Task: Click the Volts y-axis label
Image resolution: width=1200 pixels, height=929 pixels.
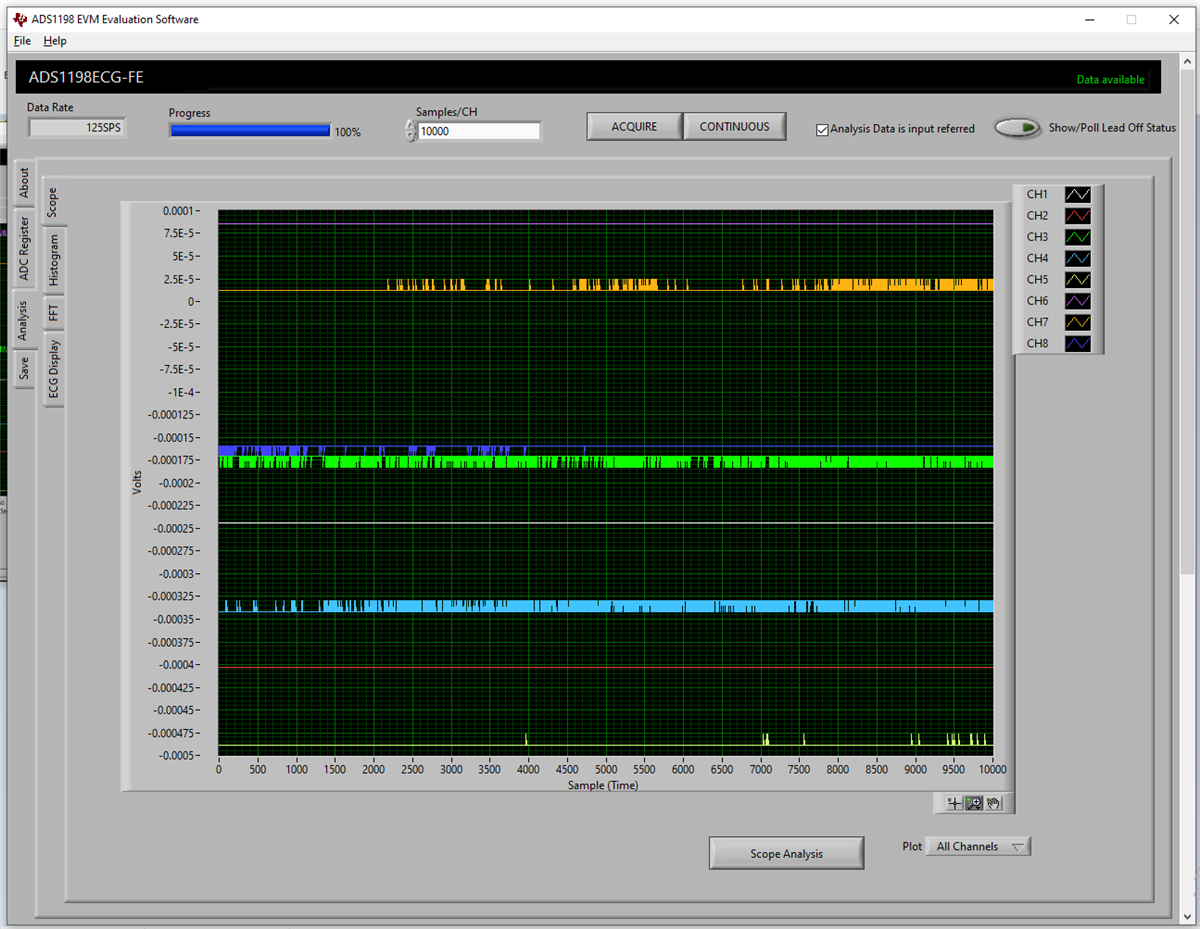Action: point(137,483)
